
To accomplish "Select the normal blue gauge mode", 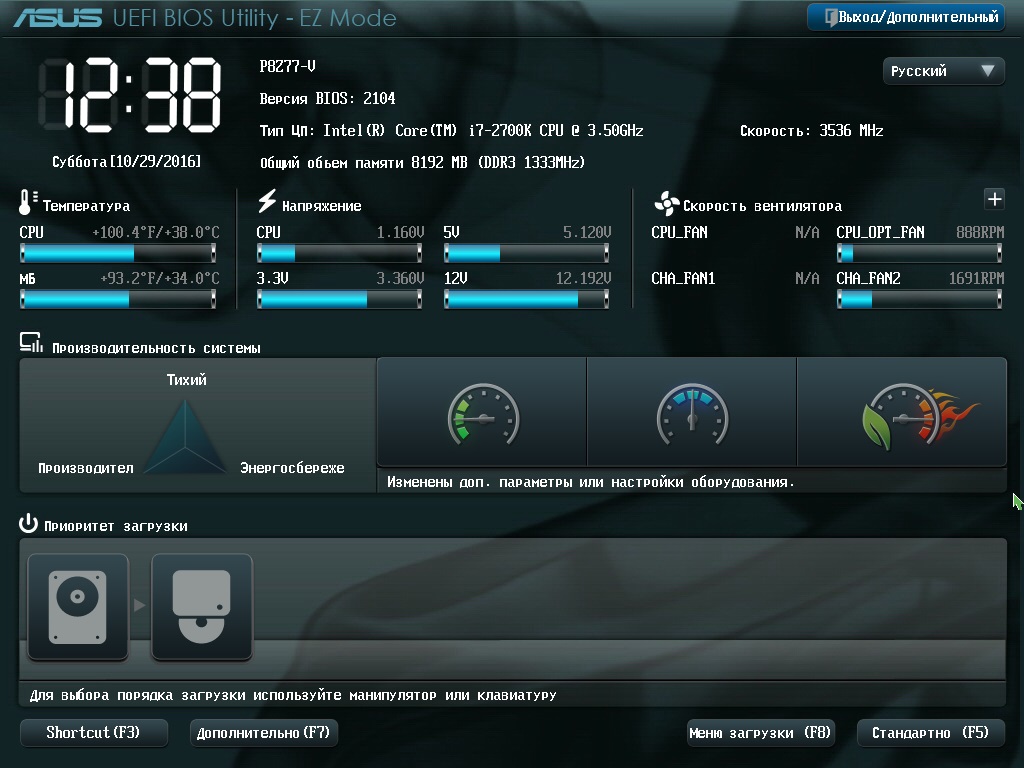I will tap(691, 412).
